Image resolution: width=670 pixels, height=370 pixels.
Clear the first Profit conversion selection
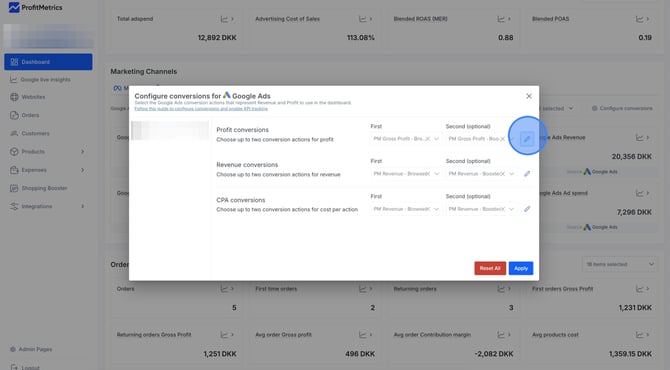tap(428, 139)
